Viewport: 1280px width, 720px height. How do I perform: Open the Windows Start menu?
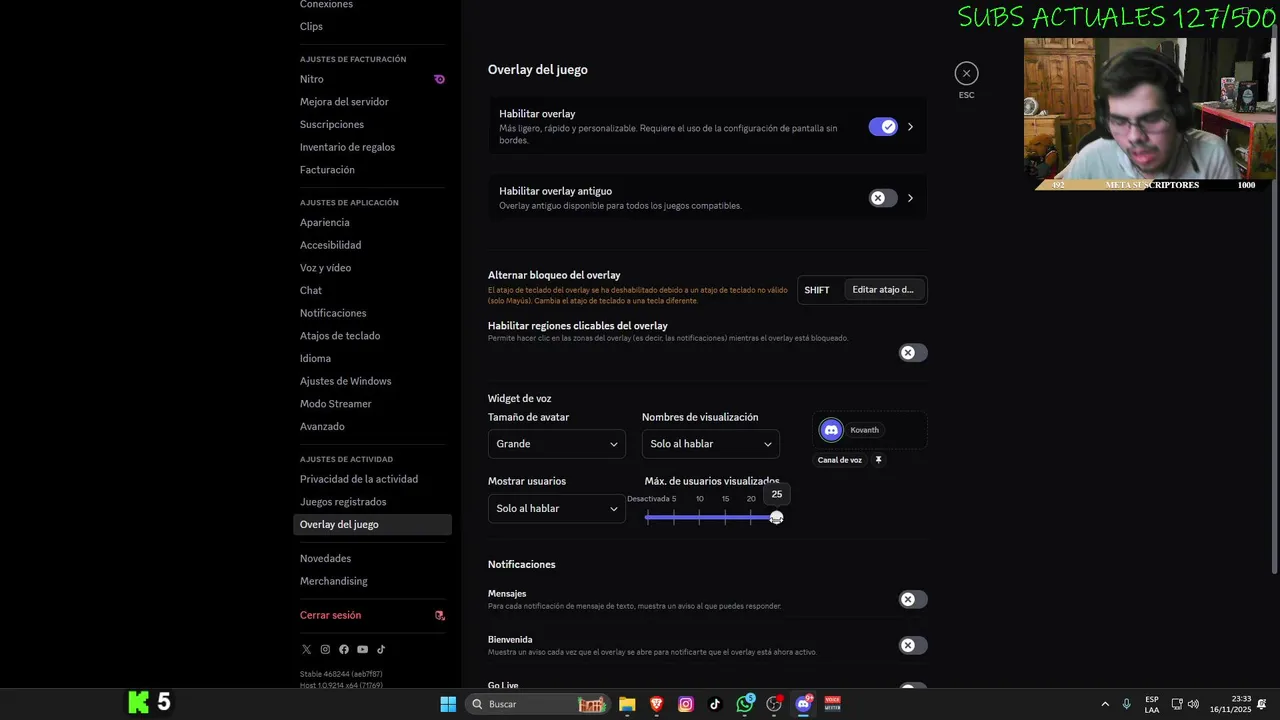tap(448, 704)
